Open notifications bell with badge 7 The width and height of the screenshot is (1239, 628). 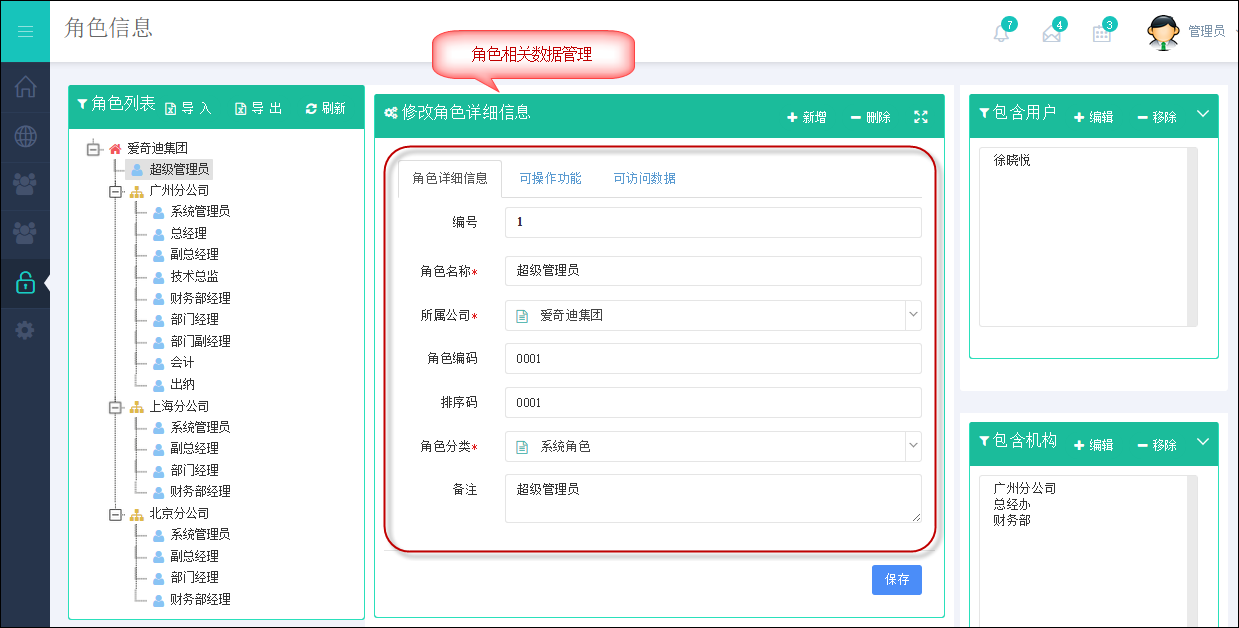(x=1001, y=32)
